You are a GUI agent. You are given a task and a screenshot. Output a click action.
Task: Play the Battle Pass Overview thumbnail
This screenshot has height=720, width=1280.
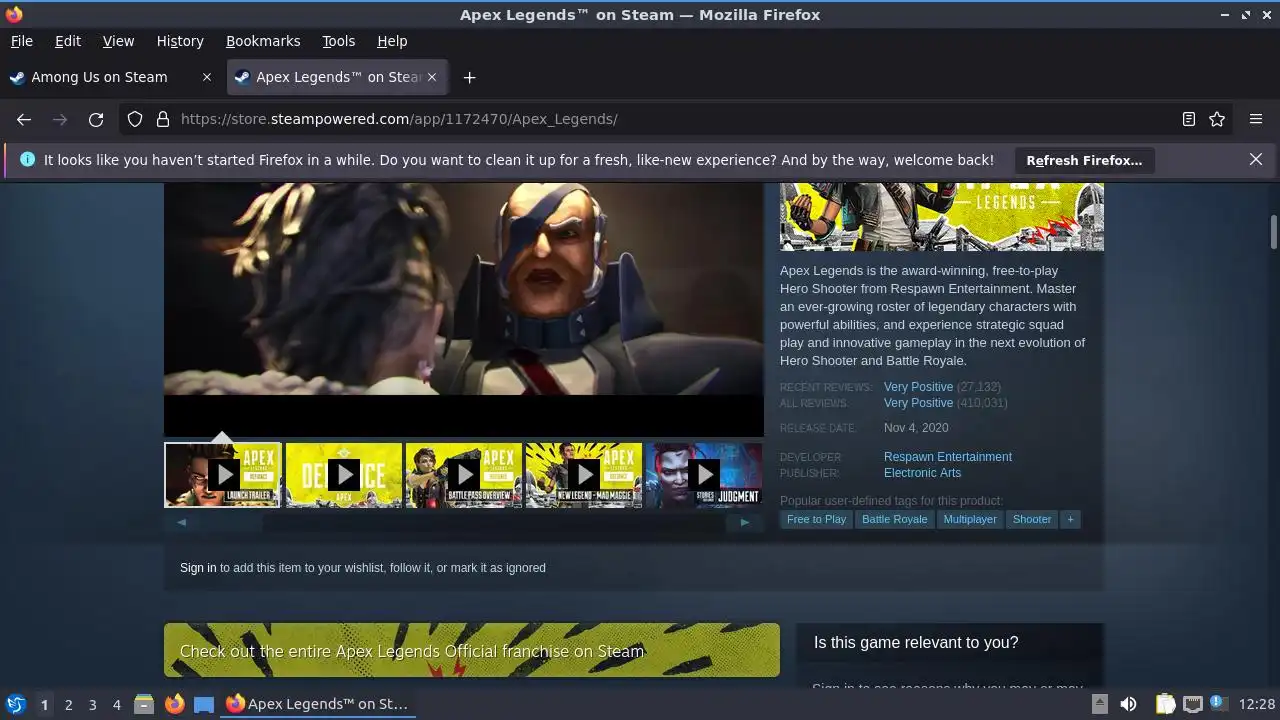coord(464,475)
